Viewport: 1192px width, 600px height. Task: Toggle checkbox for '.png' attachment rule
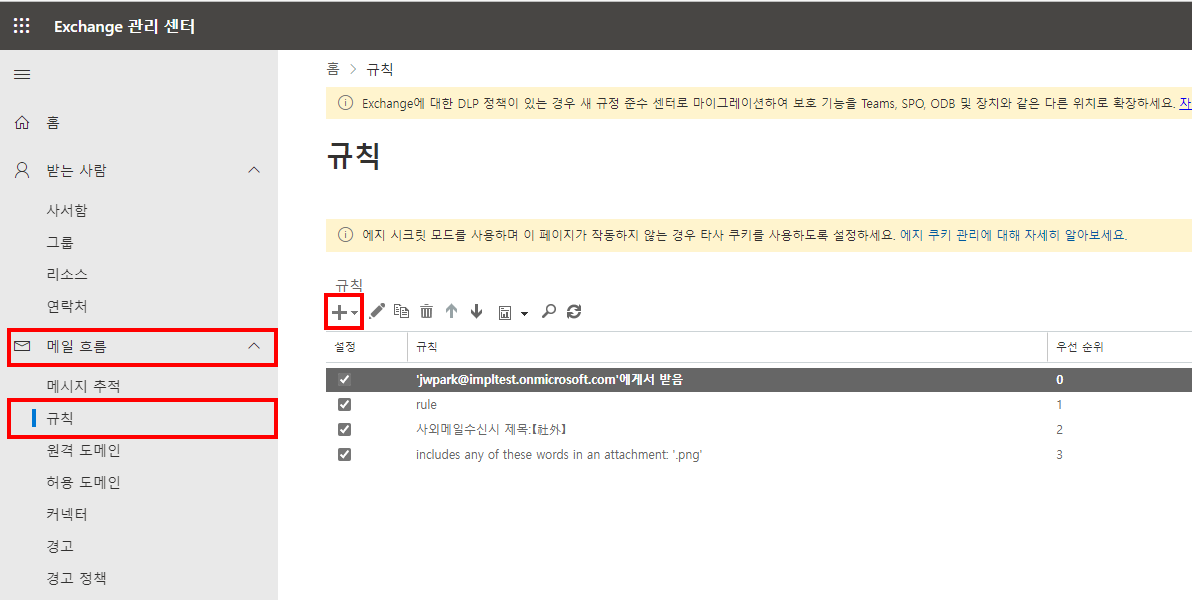coord(344,455)
